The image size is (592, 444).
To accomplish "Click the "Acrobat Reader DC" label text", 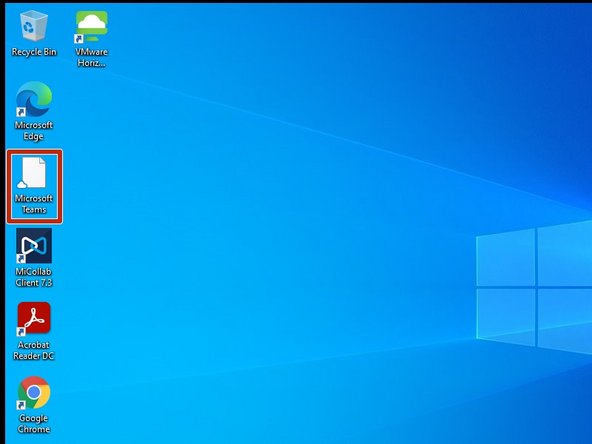I will click(x=34, y=350).
